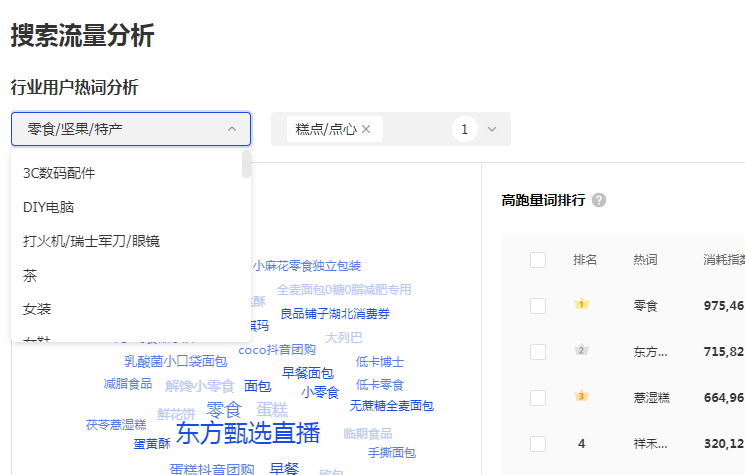Click 蛋黄酥 in the word cloud

click(x=152, y=444)
